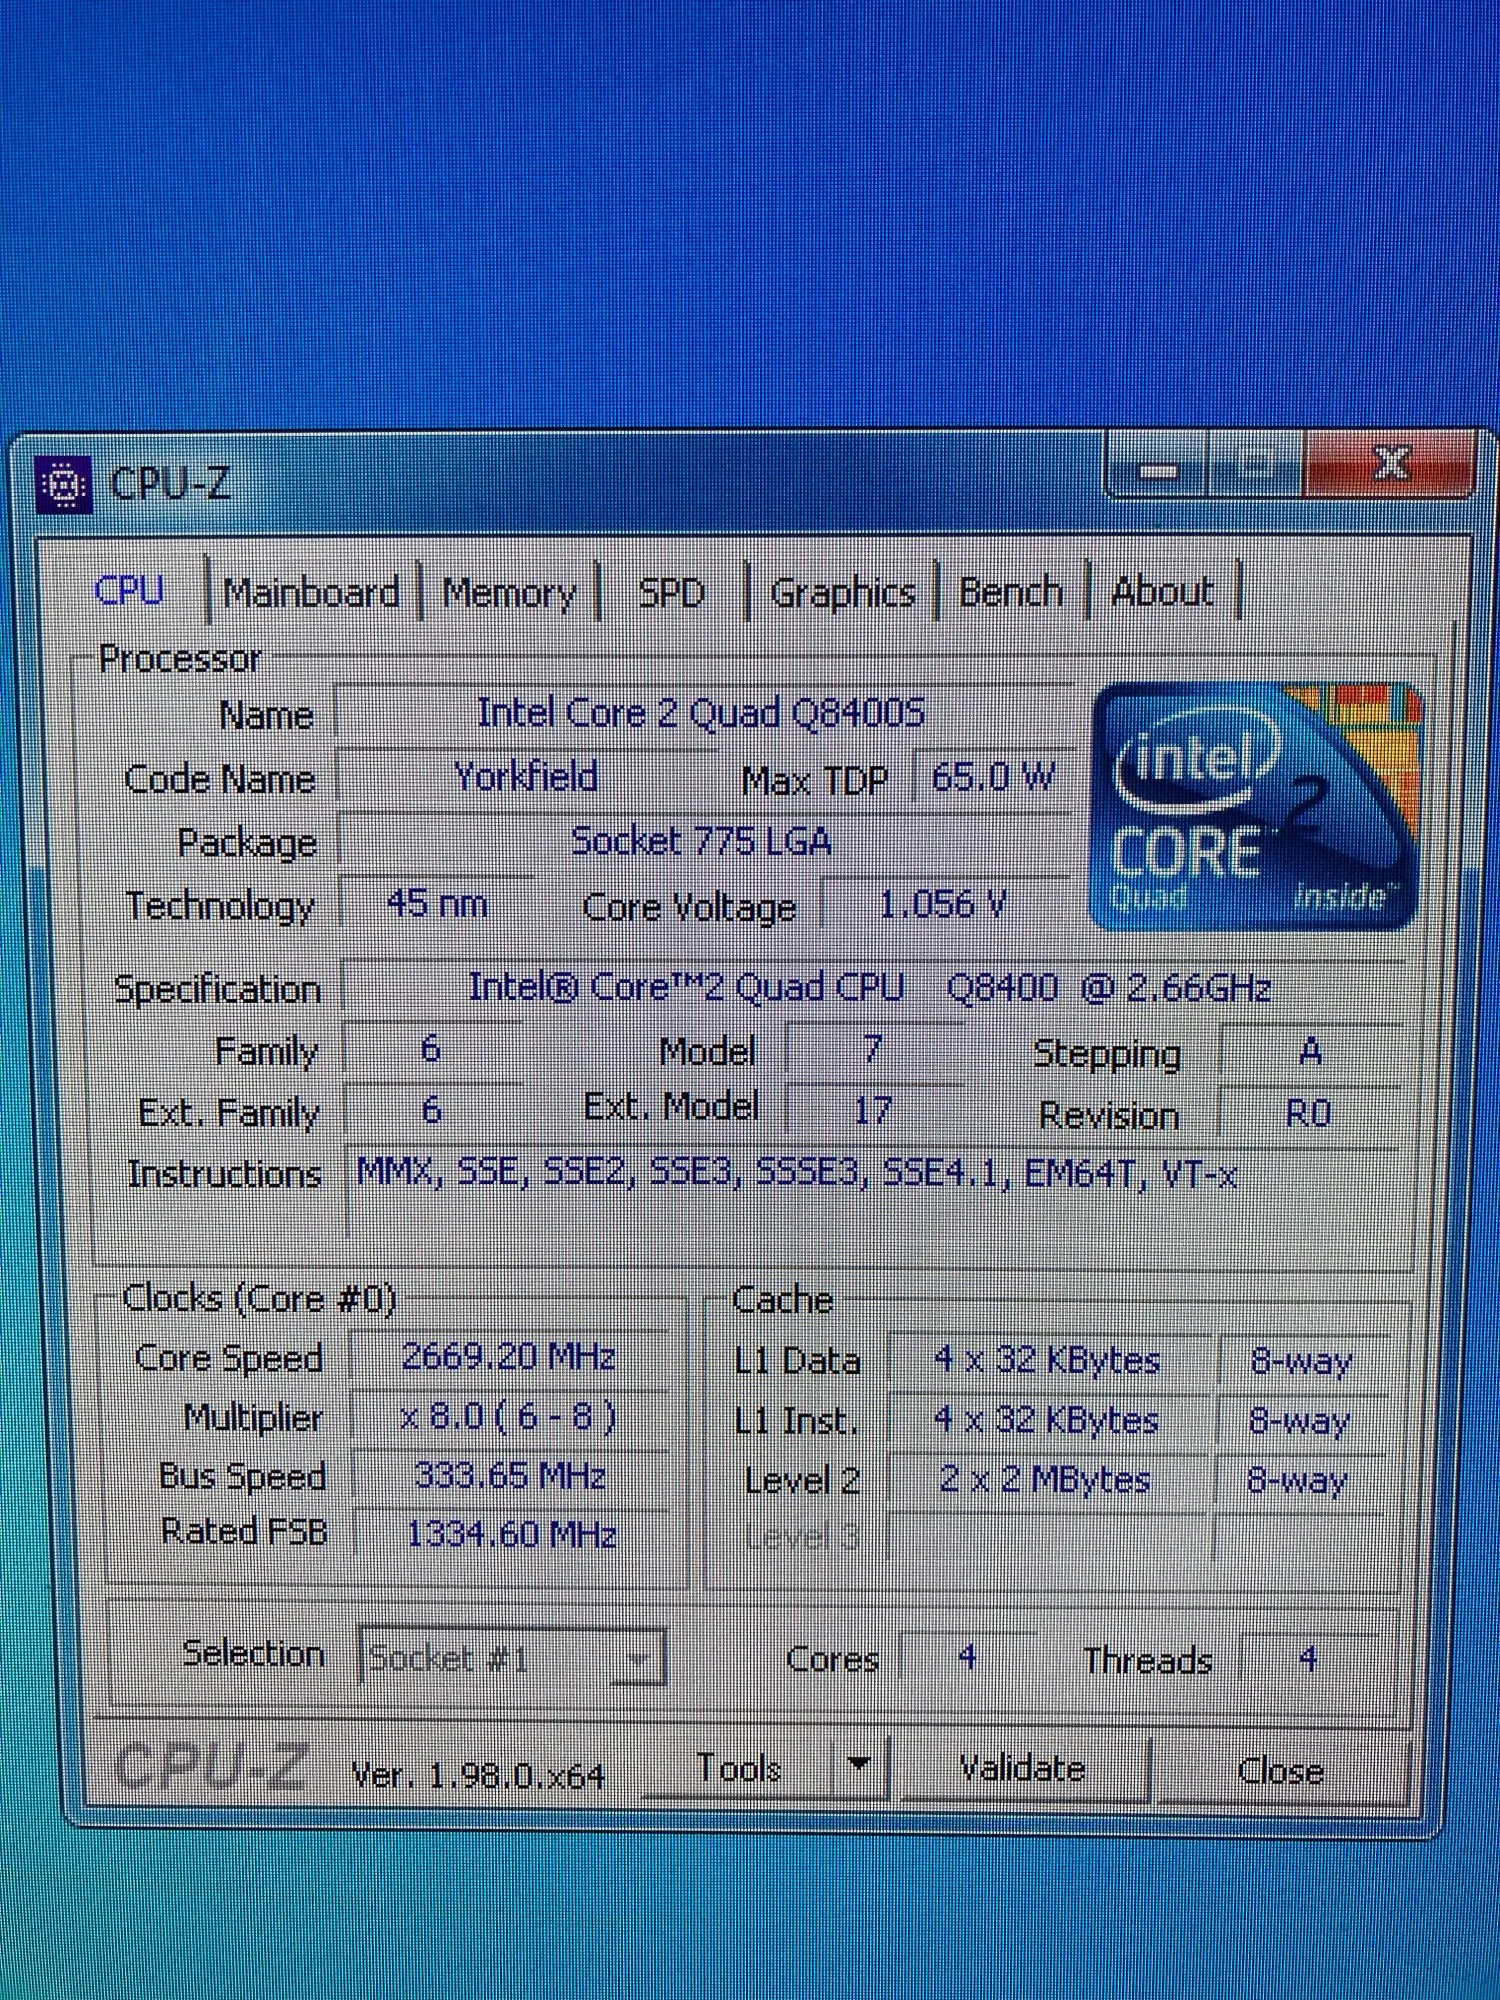This screenshot has height=2000, width=1500.
Task: Click the Threads count value
Action: coord(1307,1661)
